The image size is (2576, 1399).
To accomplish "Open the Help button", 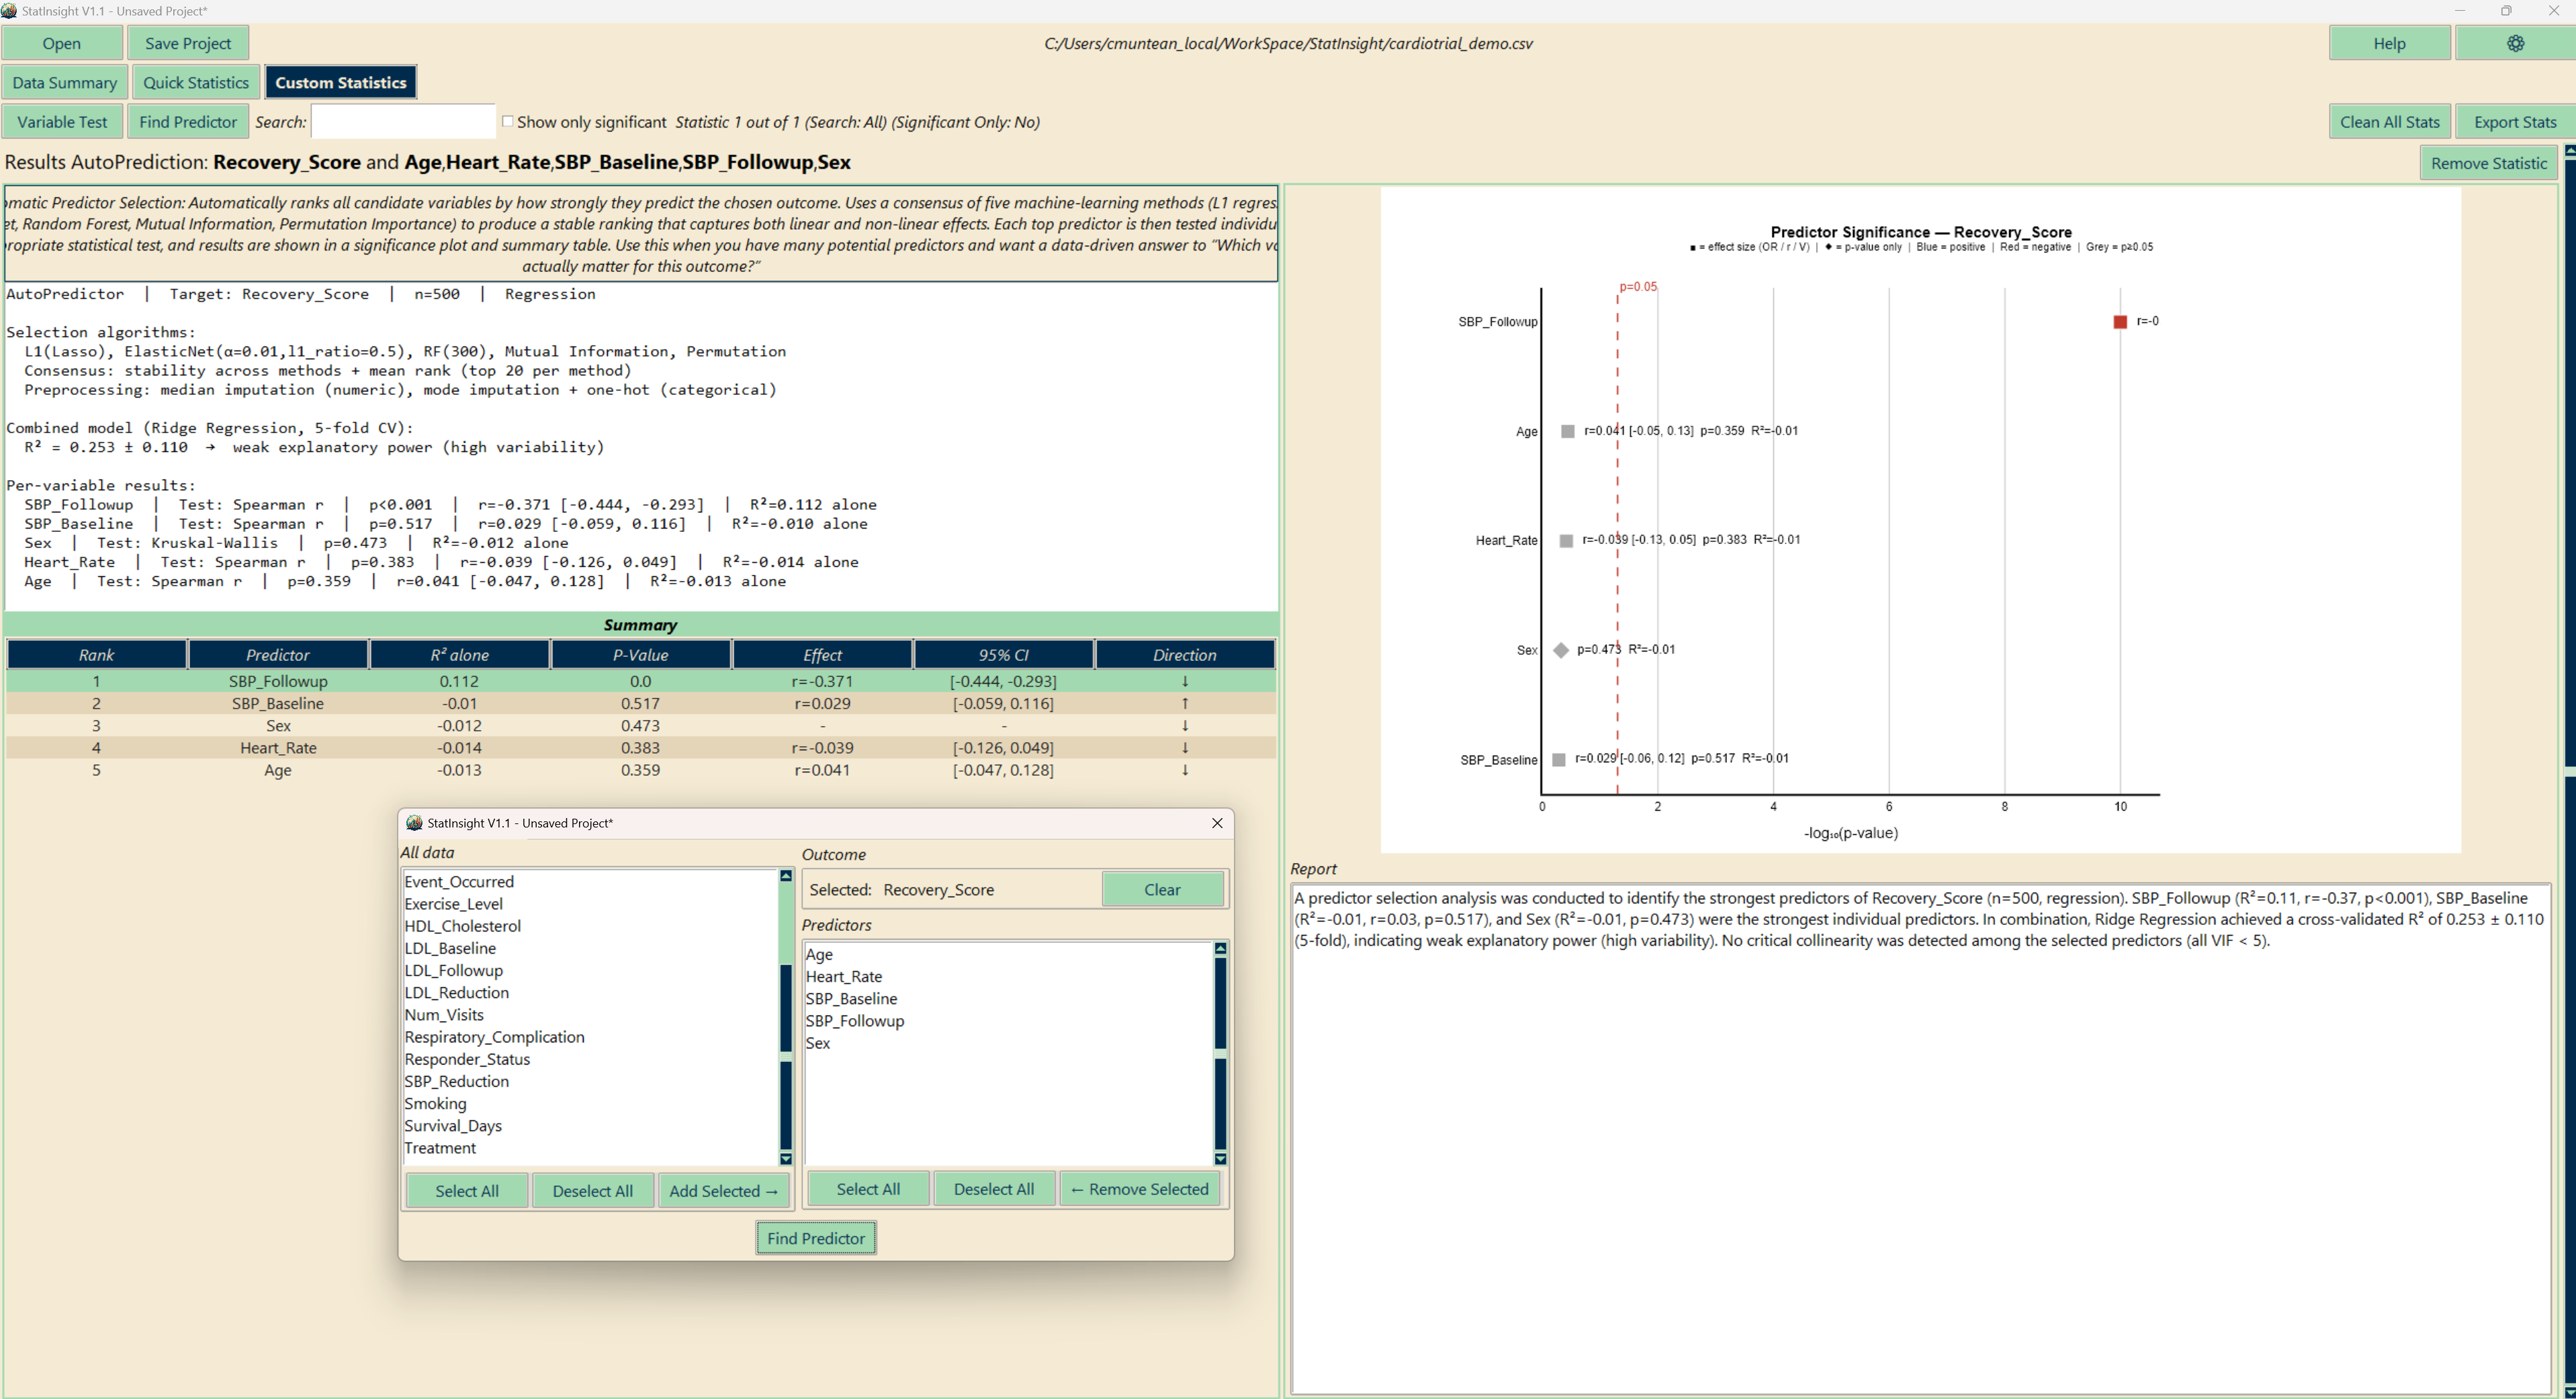I will pyautogui.click(x=2389, y=43).
